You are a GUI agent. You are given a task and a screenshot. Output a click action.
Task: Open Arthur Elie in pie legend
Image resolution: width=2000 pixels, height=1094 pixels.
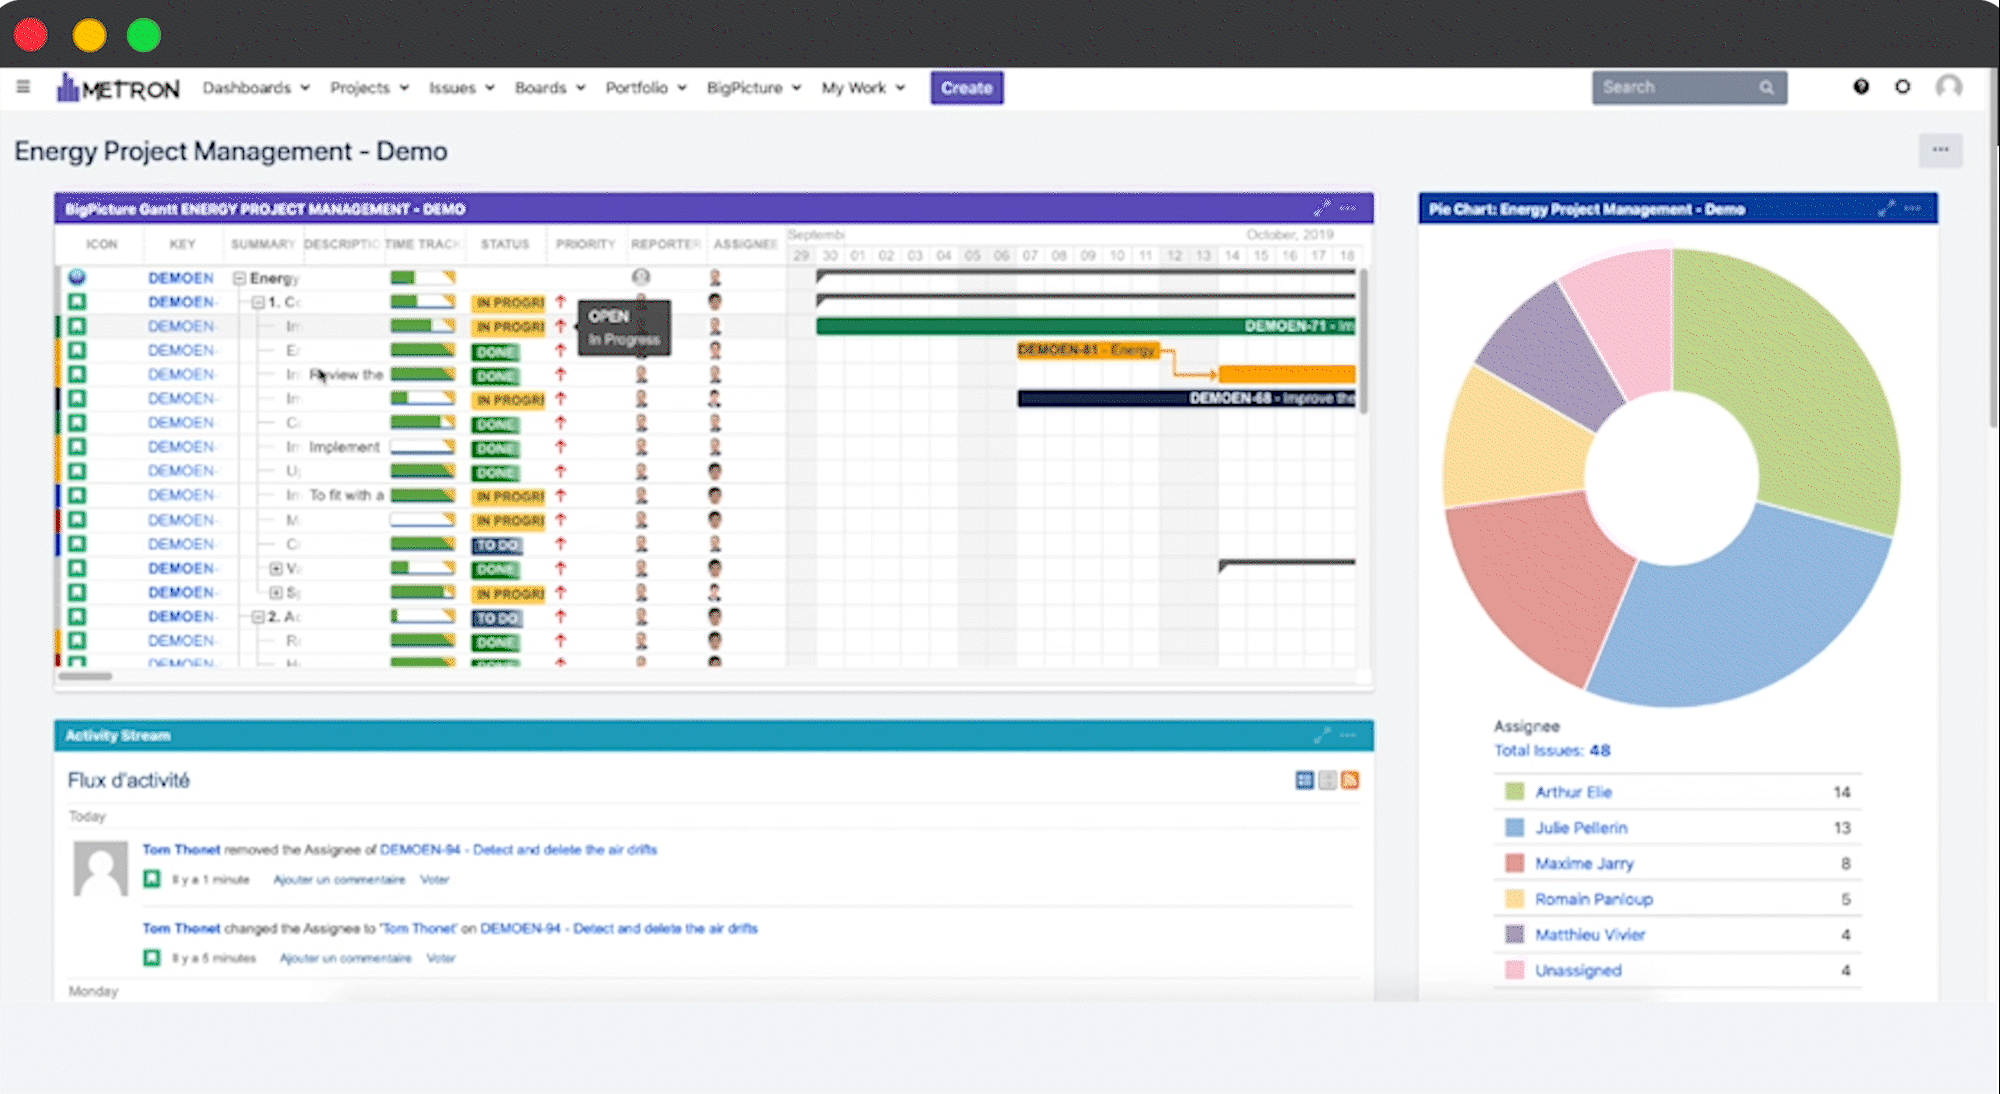pyautogui.click(x=1573, y=792)
